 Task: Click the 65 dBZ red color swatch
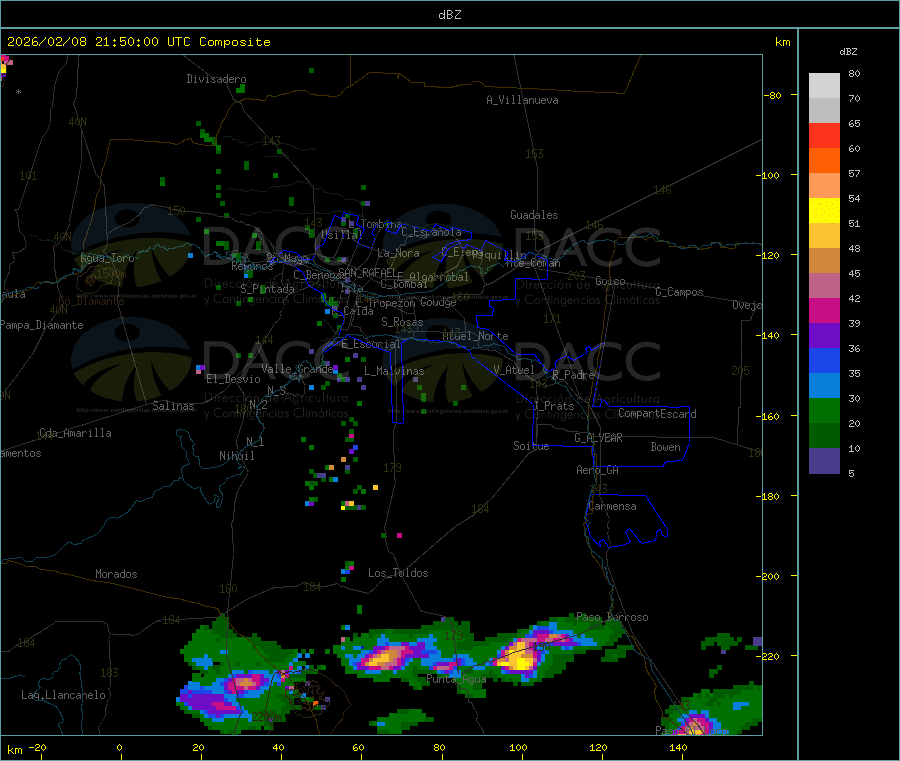click(x=824, y=135)
